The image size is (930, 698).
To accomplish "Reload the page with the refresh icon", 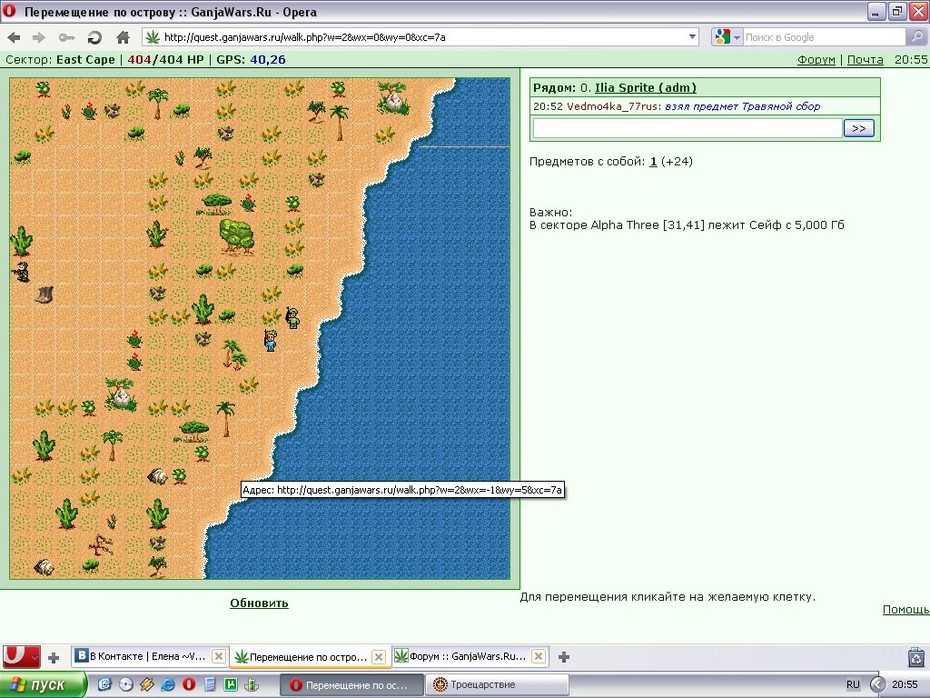I will point(94,37).
